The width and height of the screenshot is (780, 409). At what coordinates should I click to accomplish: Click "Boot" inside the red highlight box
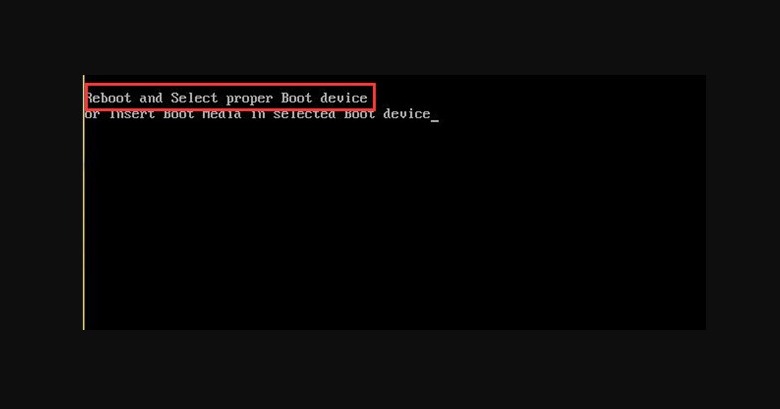296,98
